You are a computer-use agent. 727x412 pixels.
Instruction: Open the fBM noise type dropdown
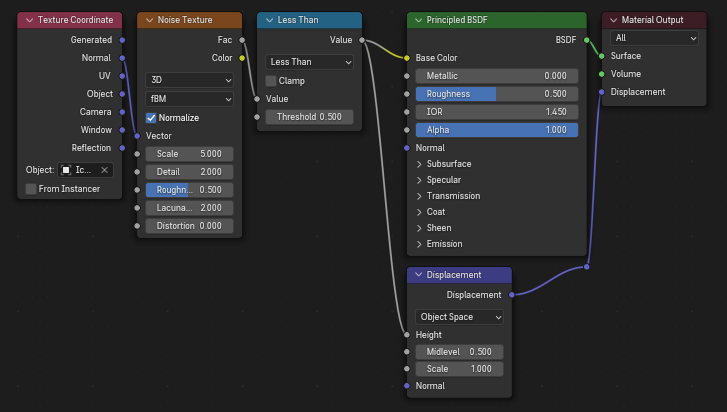189,99
